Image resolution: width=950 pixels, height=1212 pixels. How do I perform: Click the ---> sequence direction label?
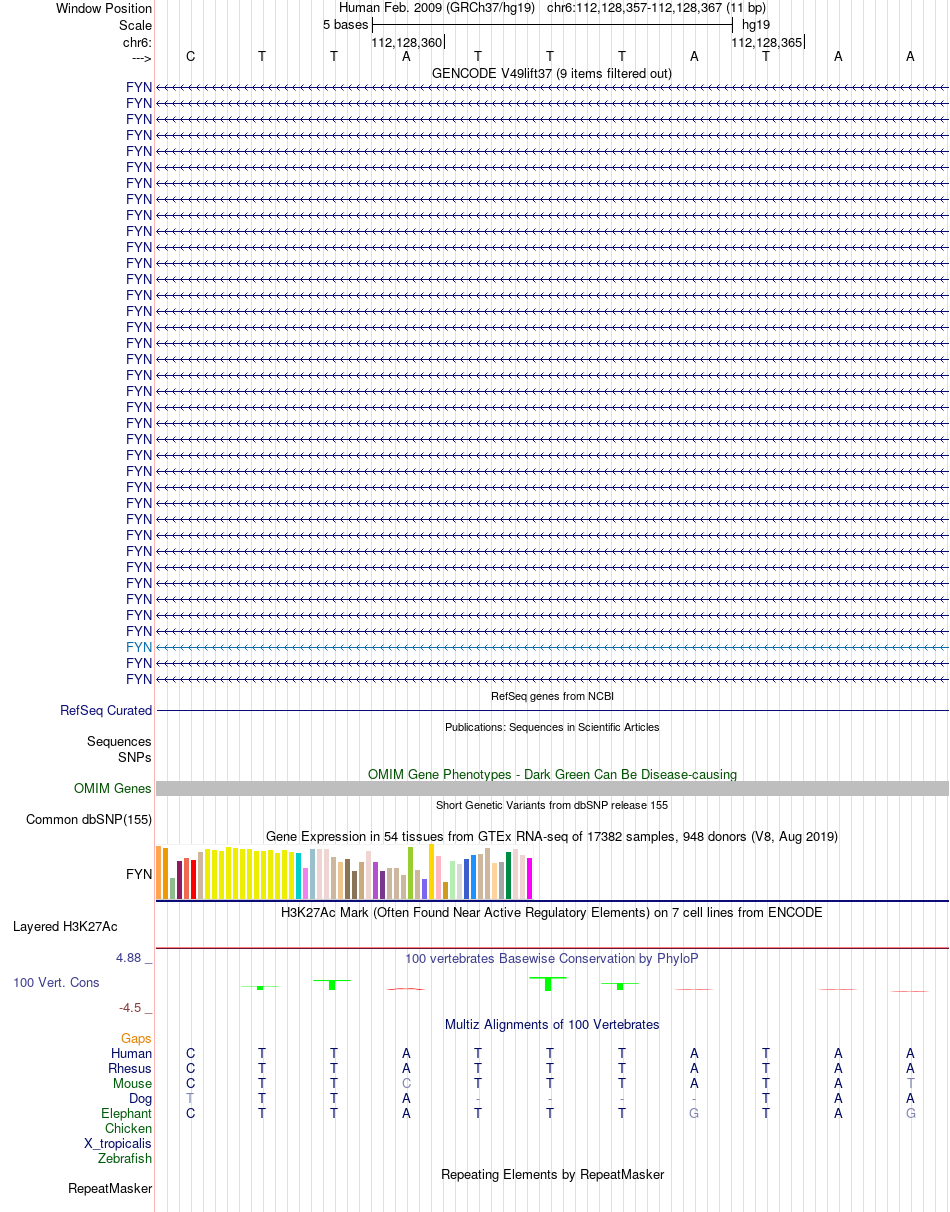(140, 58)
